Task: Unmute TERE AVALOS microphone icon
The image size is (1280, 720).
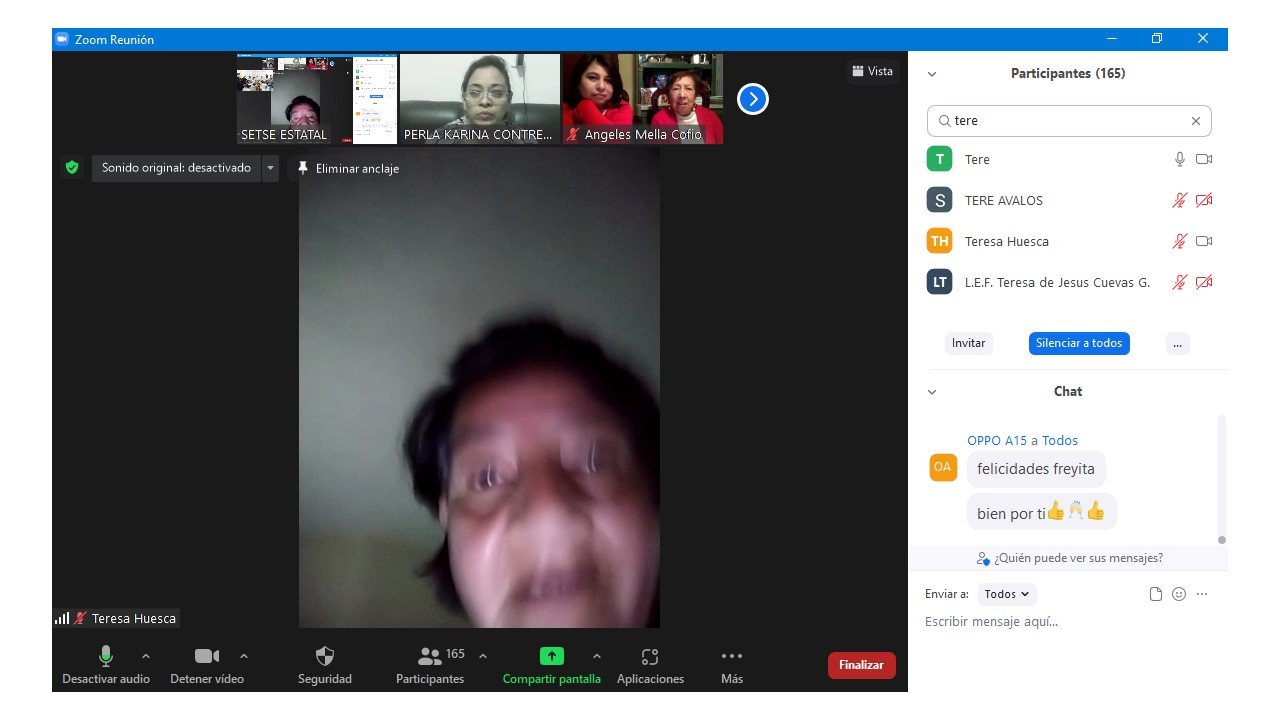Action: pos(1180,200)
